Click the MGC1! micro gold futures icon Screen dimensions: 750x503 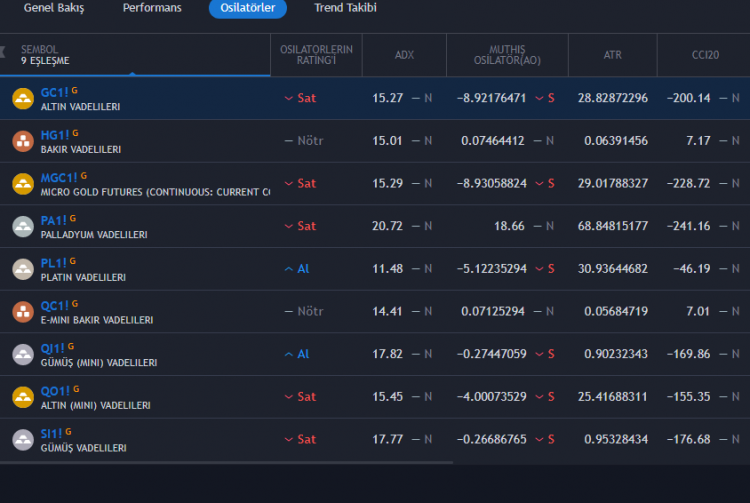pyautogui.click(x=22, y=184)
